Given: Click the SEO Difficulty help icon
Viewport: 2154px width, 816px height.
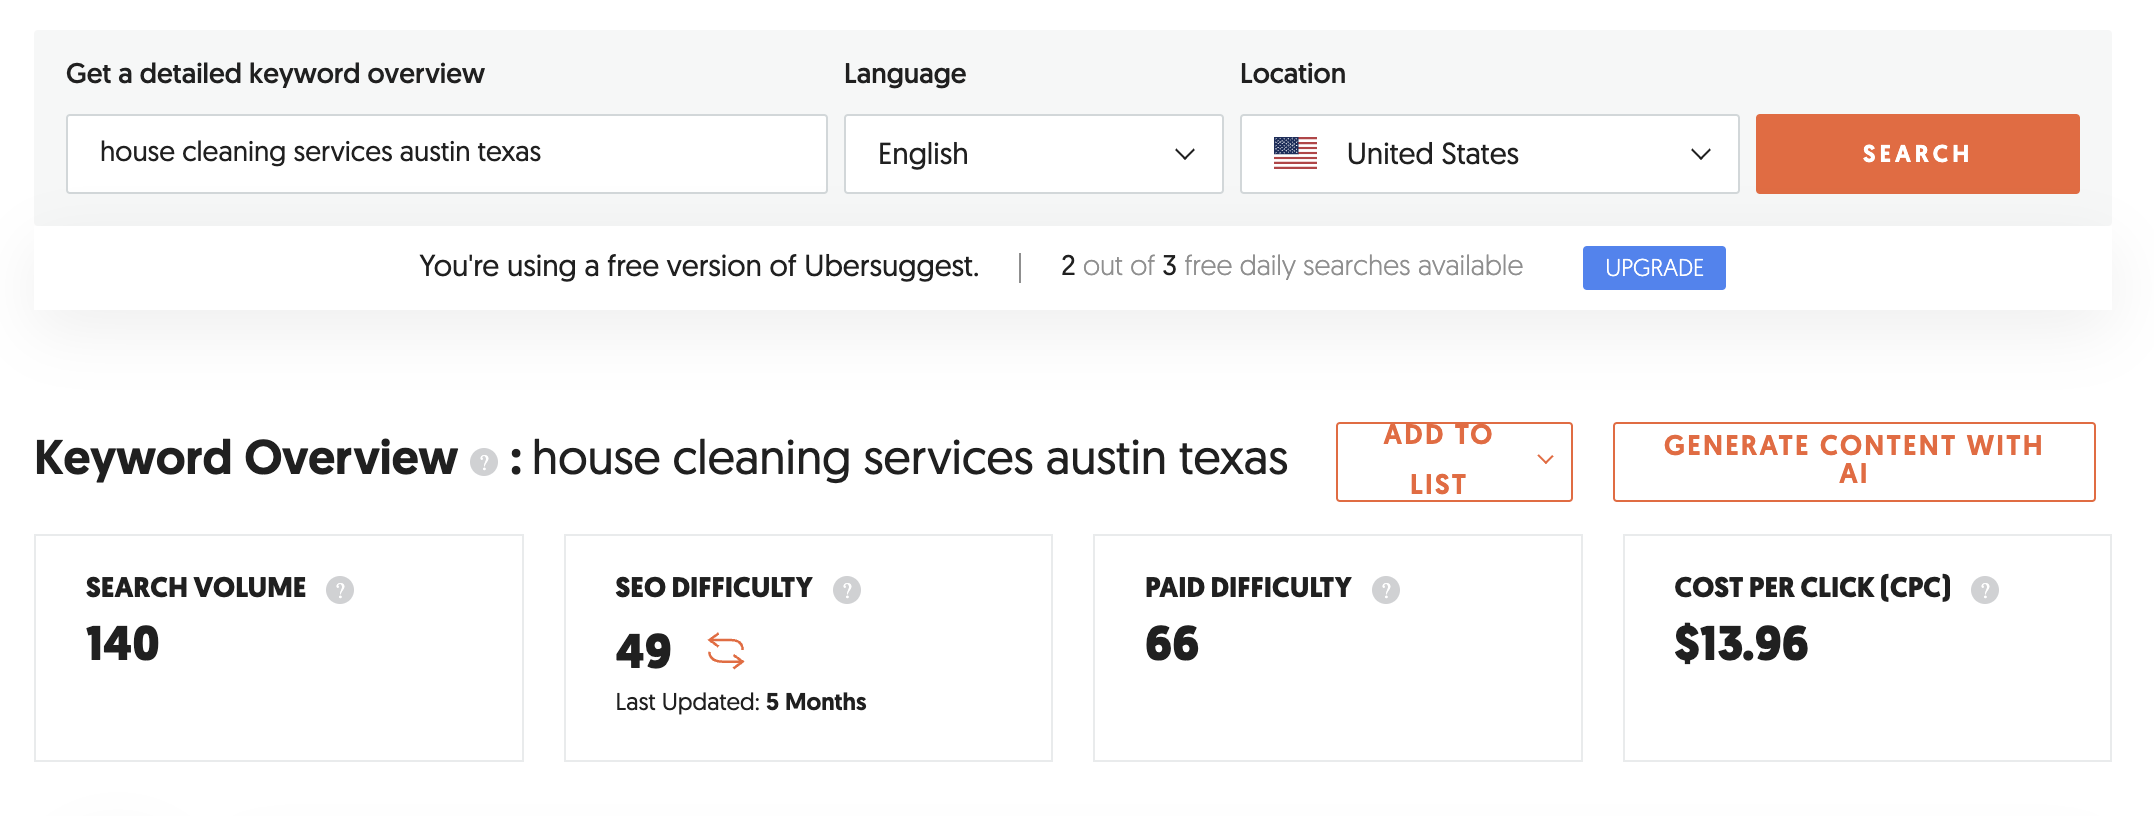Looking at the screenshot, I should 847,590.
